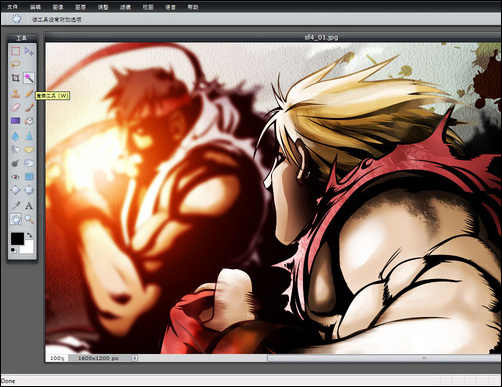Screen dimensions: 502x387
Task: Open the black foreground color swatch
Action: [x=17, y=239]
